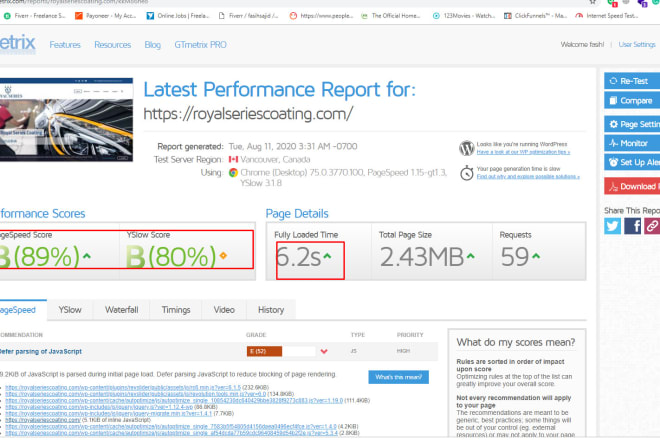Open WP optimization tips link
Image resolution: width=660 pixels, height=440 pixels.
(x=523, y=152)
